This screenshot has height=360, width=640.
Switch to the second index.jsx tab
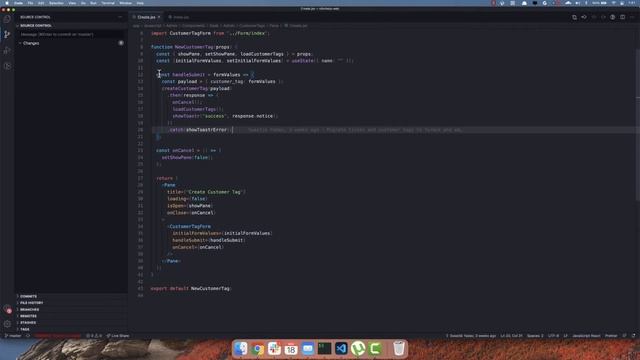(179, 17)
